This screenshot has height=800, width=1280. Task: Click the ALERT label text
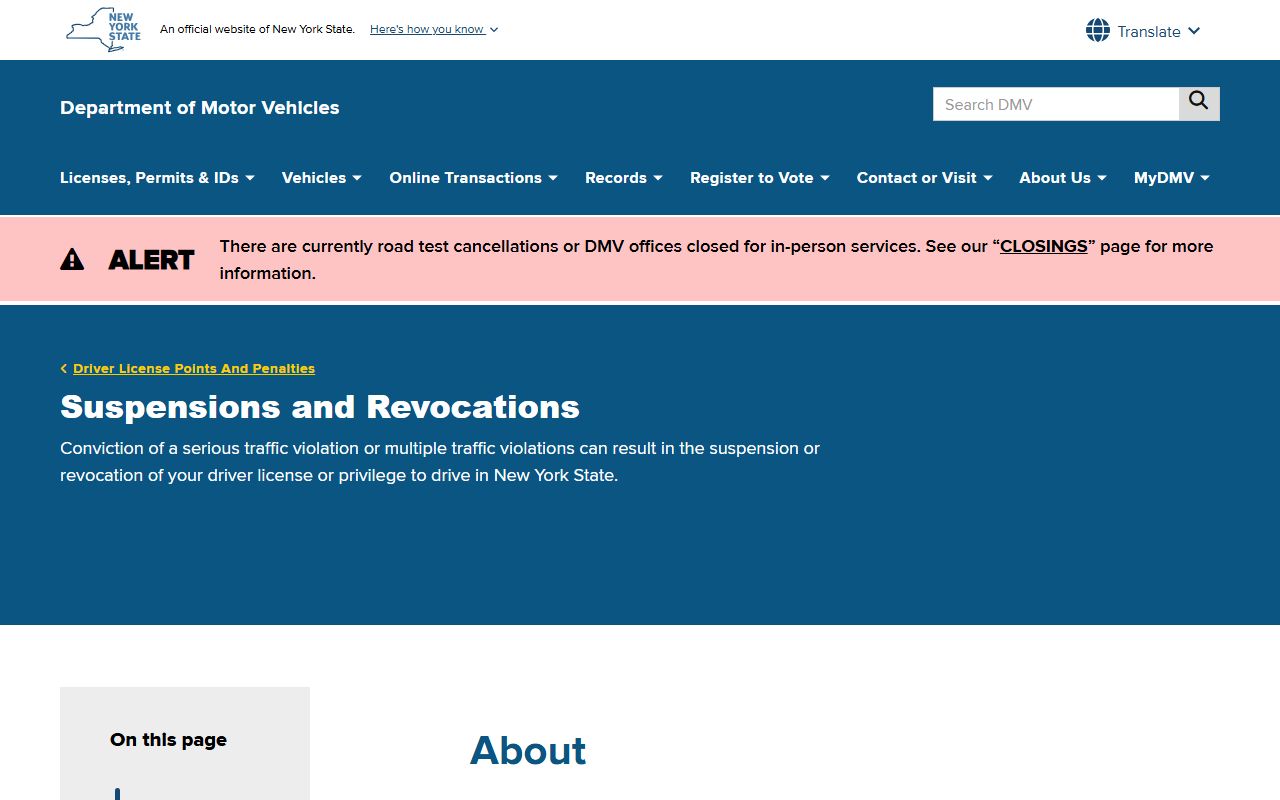click(x=151, y=260)
